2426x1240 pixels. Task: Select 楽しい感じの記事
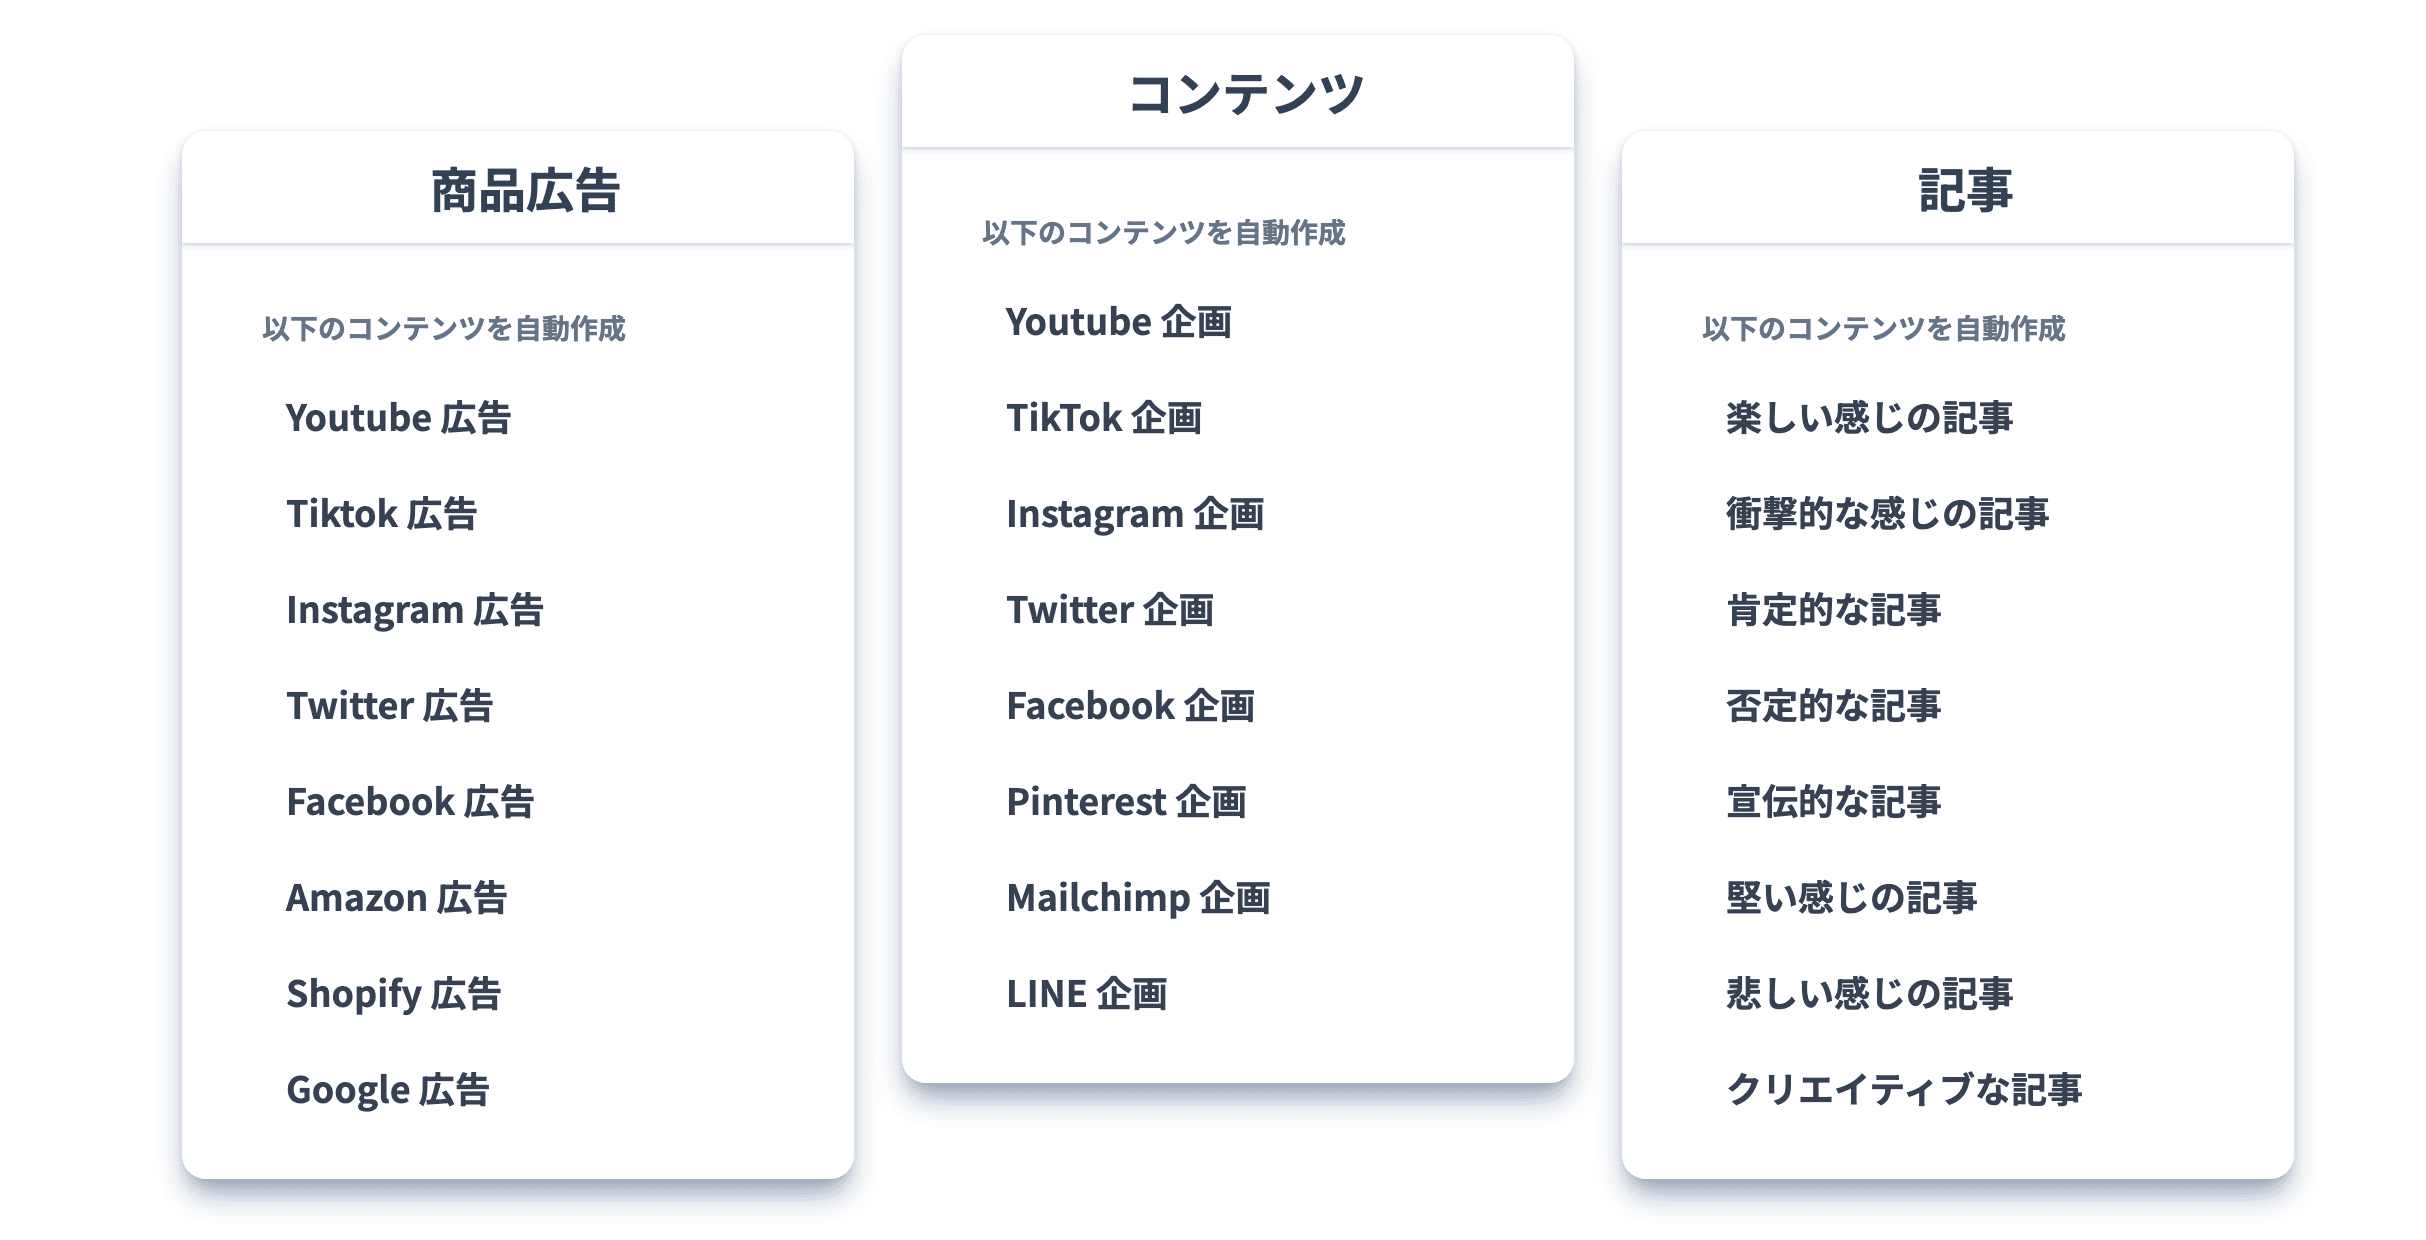pyautogui.click(x=1869, y=418)
